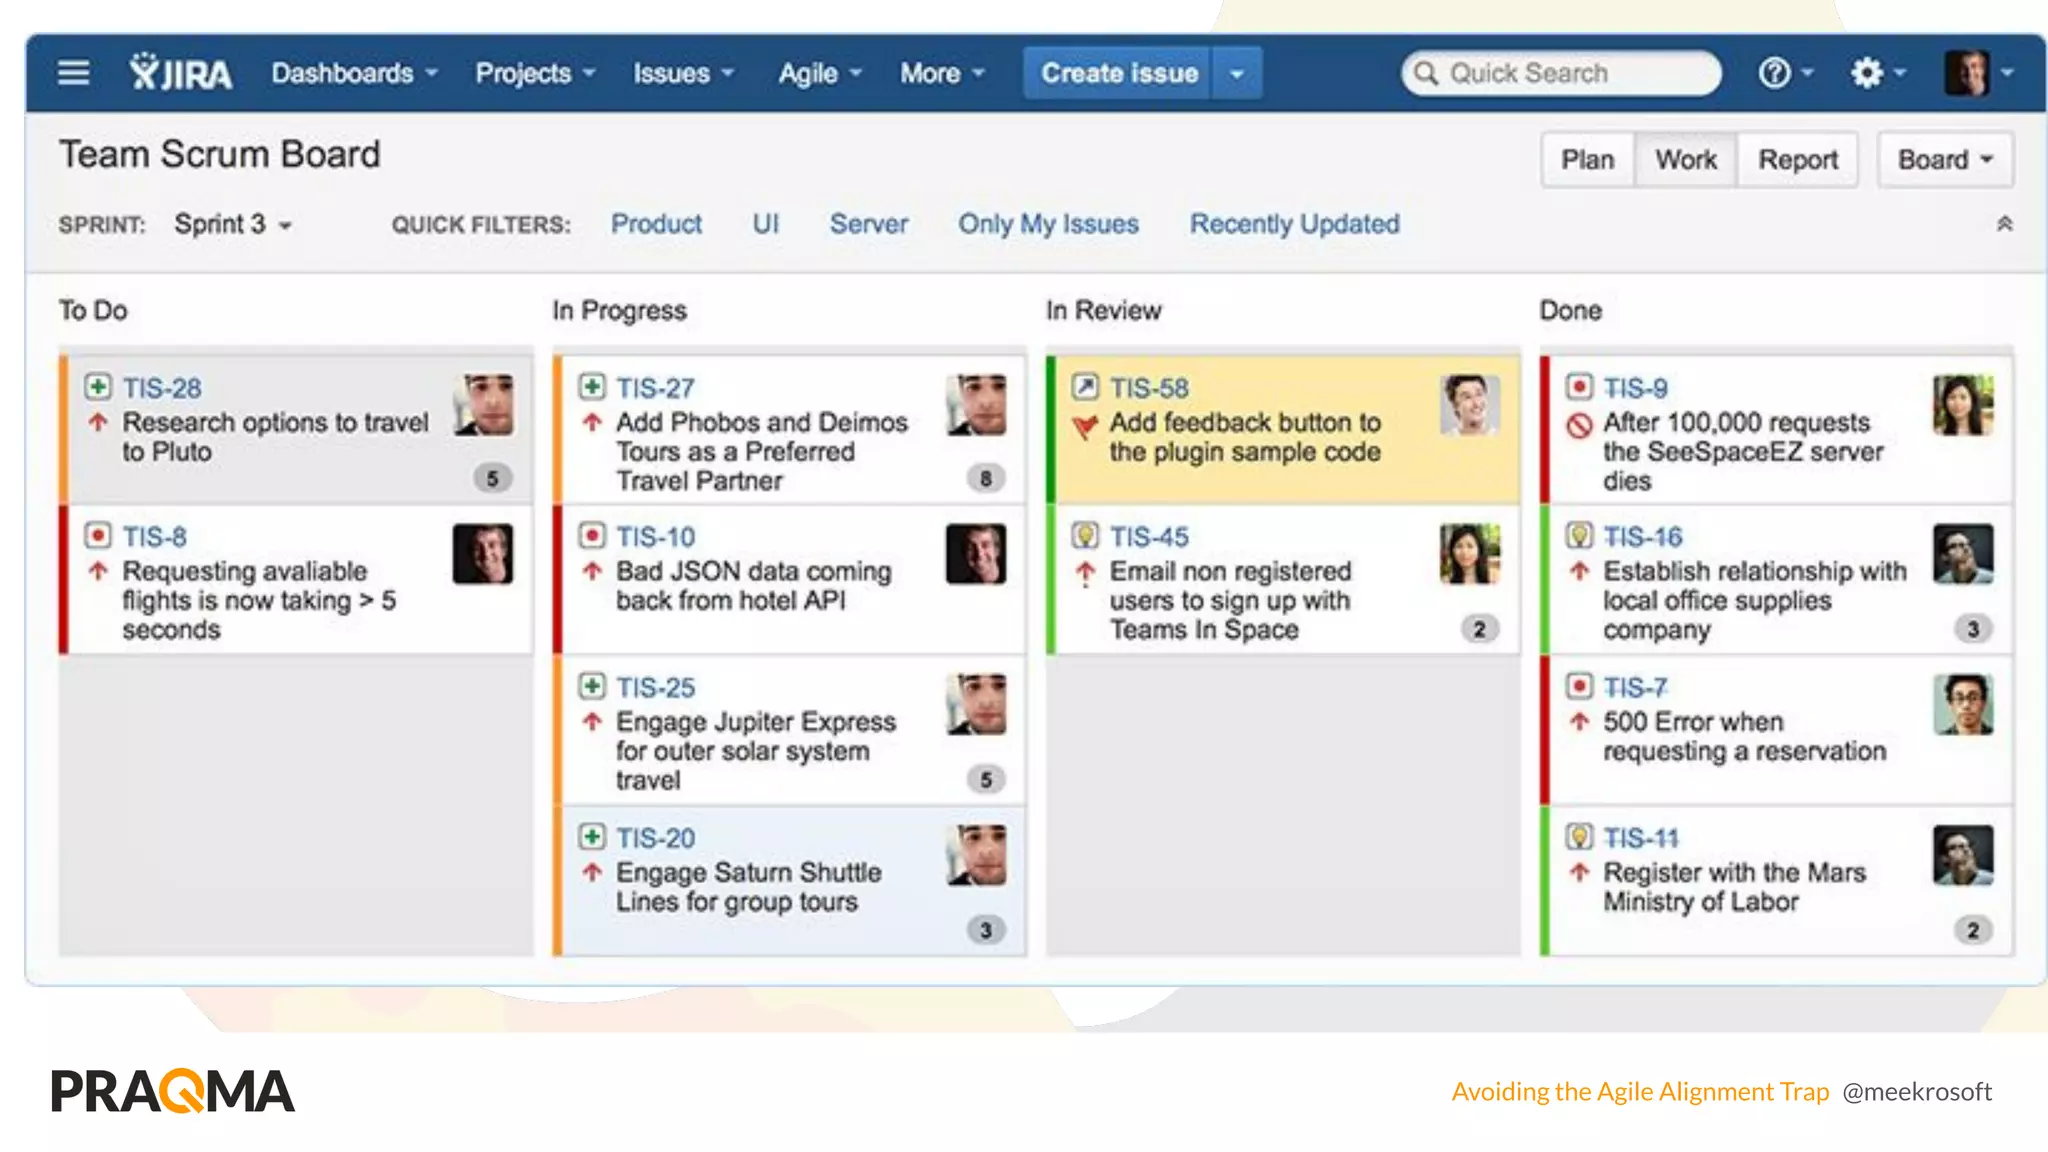
Task: Toggle the UI quick filter
Action: point(765,224)
